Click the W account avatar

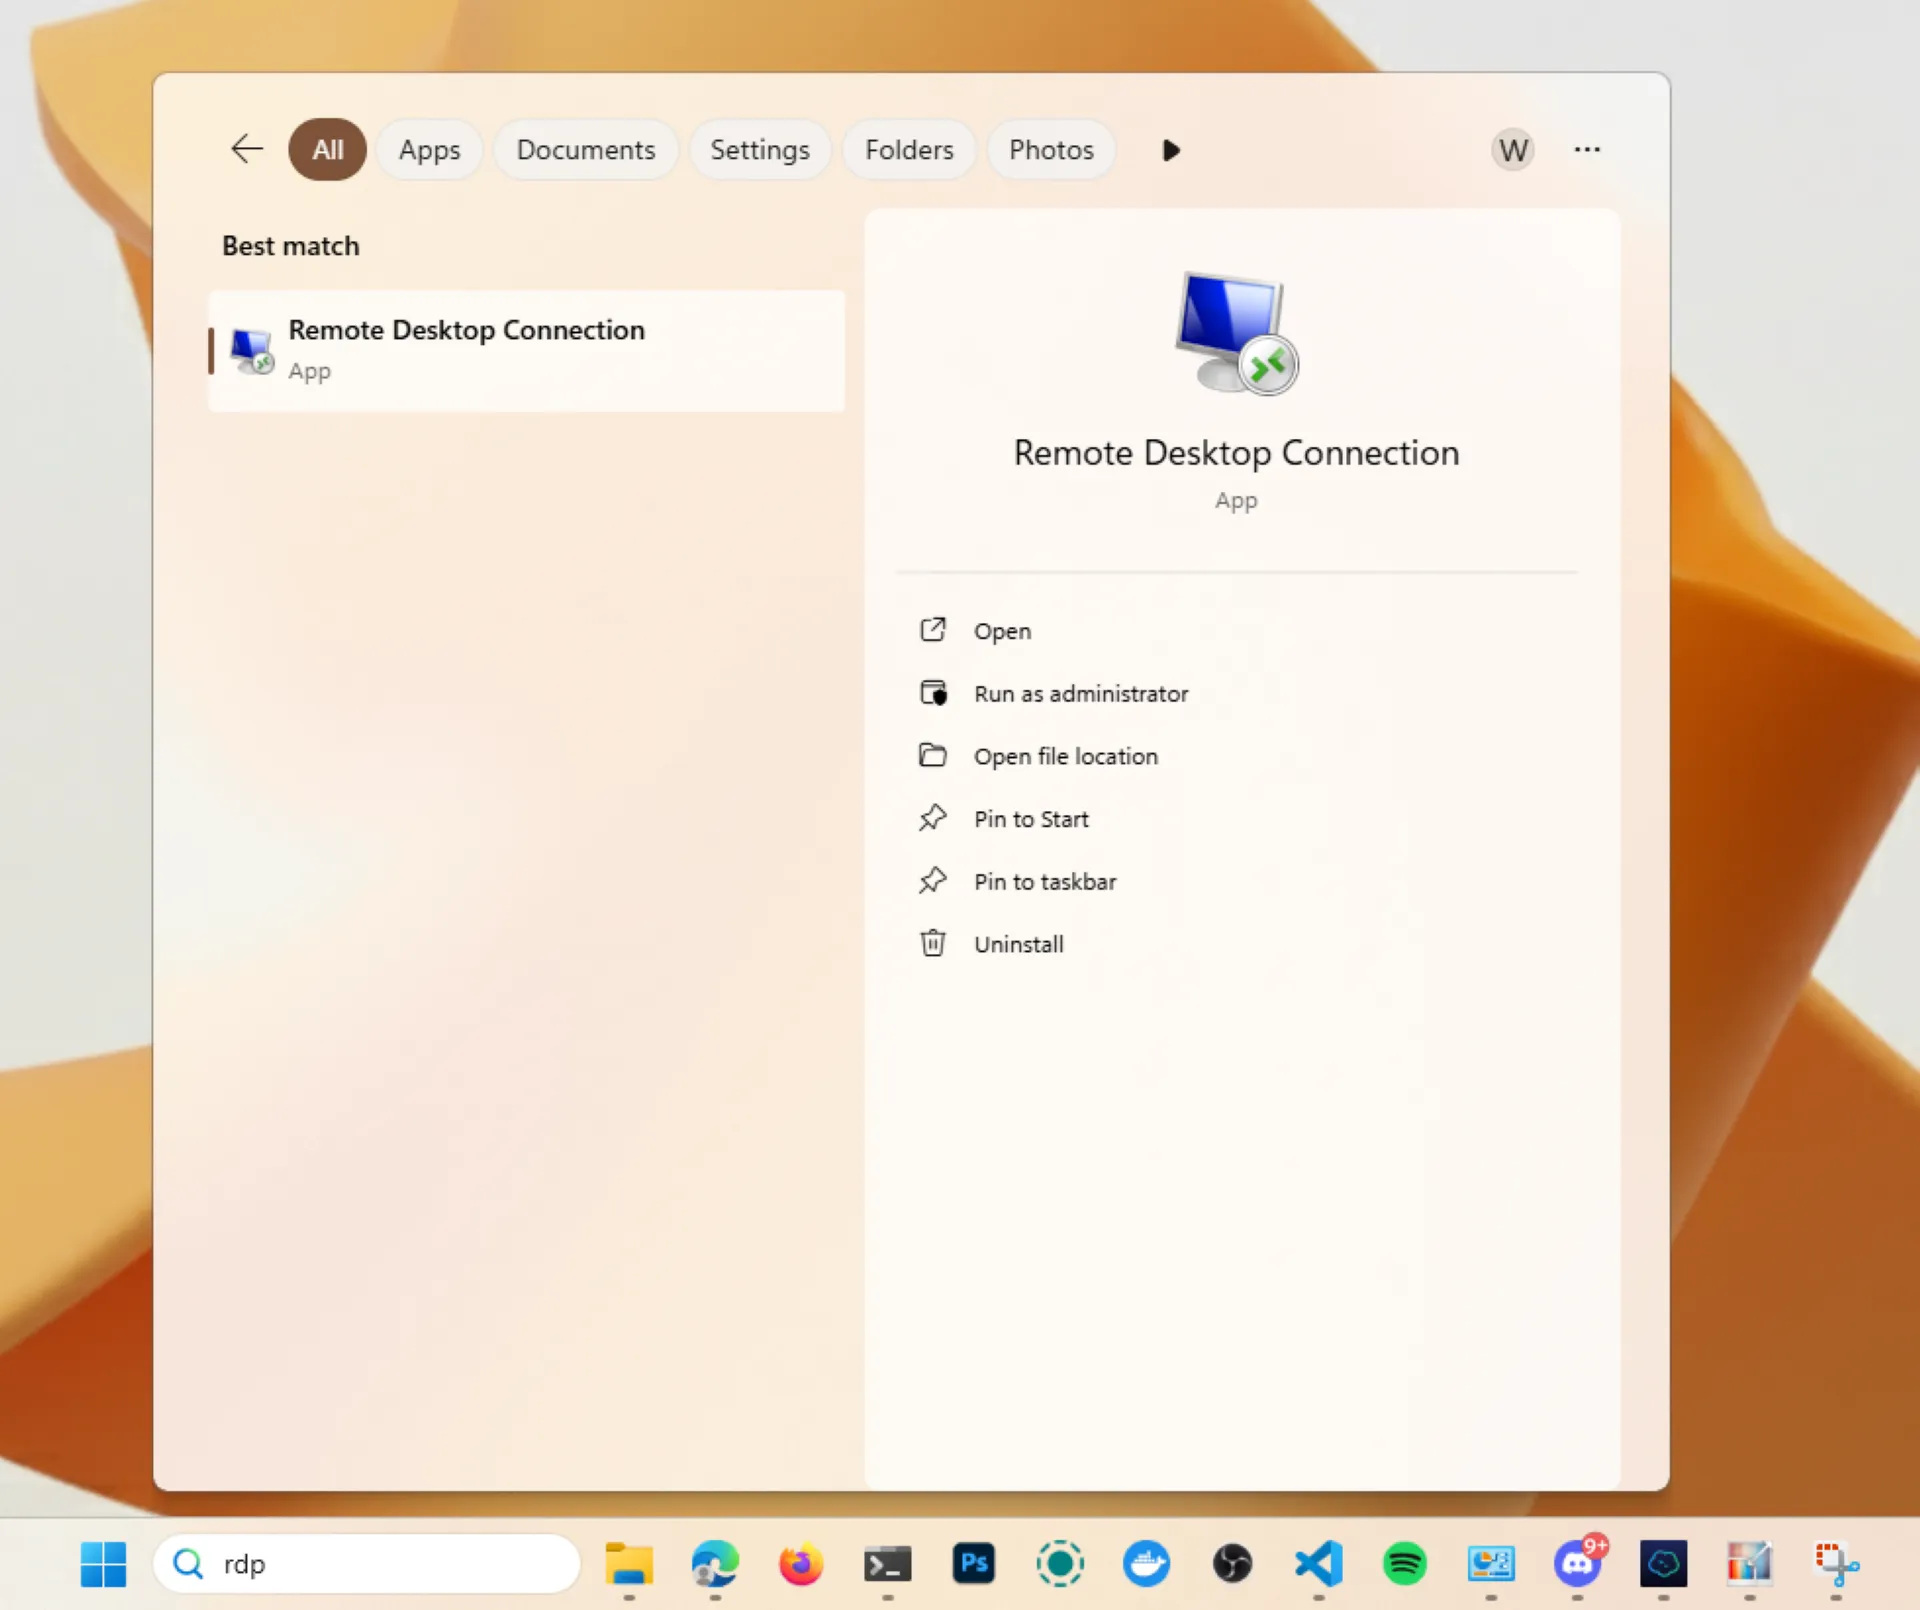[x=1512, y=149]
